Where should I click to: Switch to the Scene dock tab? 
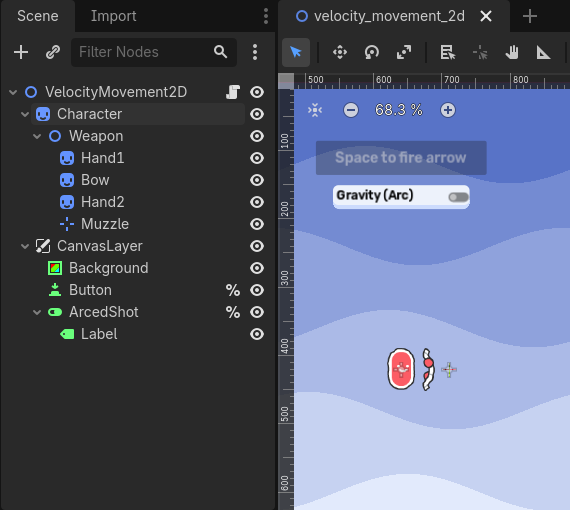(38, 16)
